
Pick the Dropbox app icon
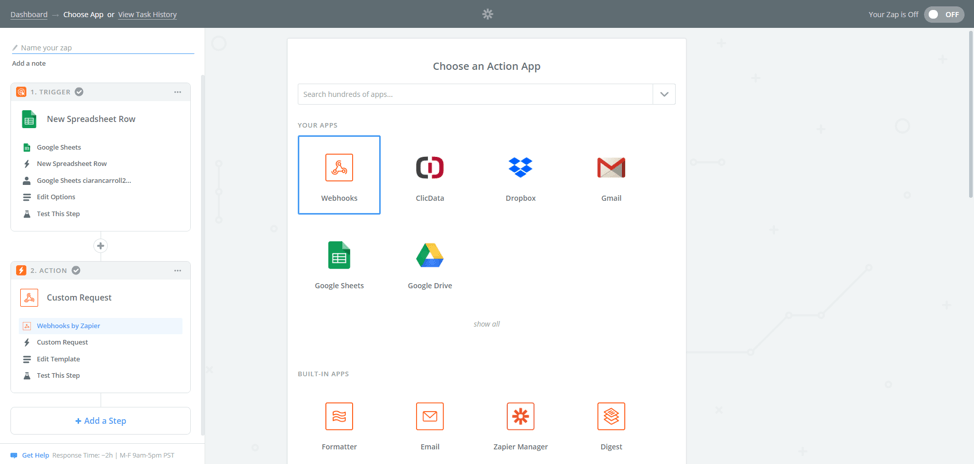tap(521, 167)
